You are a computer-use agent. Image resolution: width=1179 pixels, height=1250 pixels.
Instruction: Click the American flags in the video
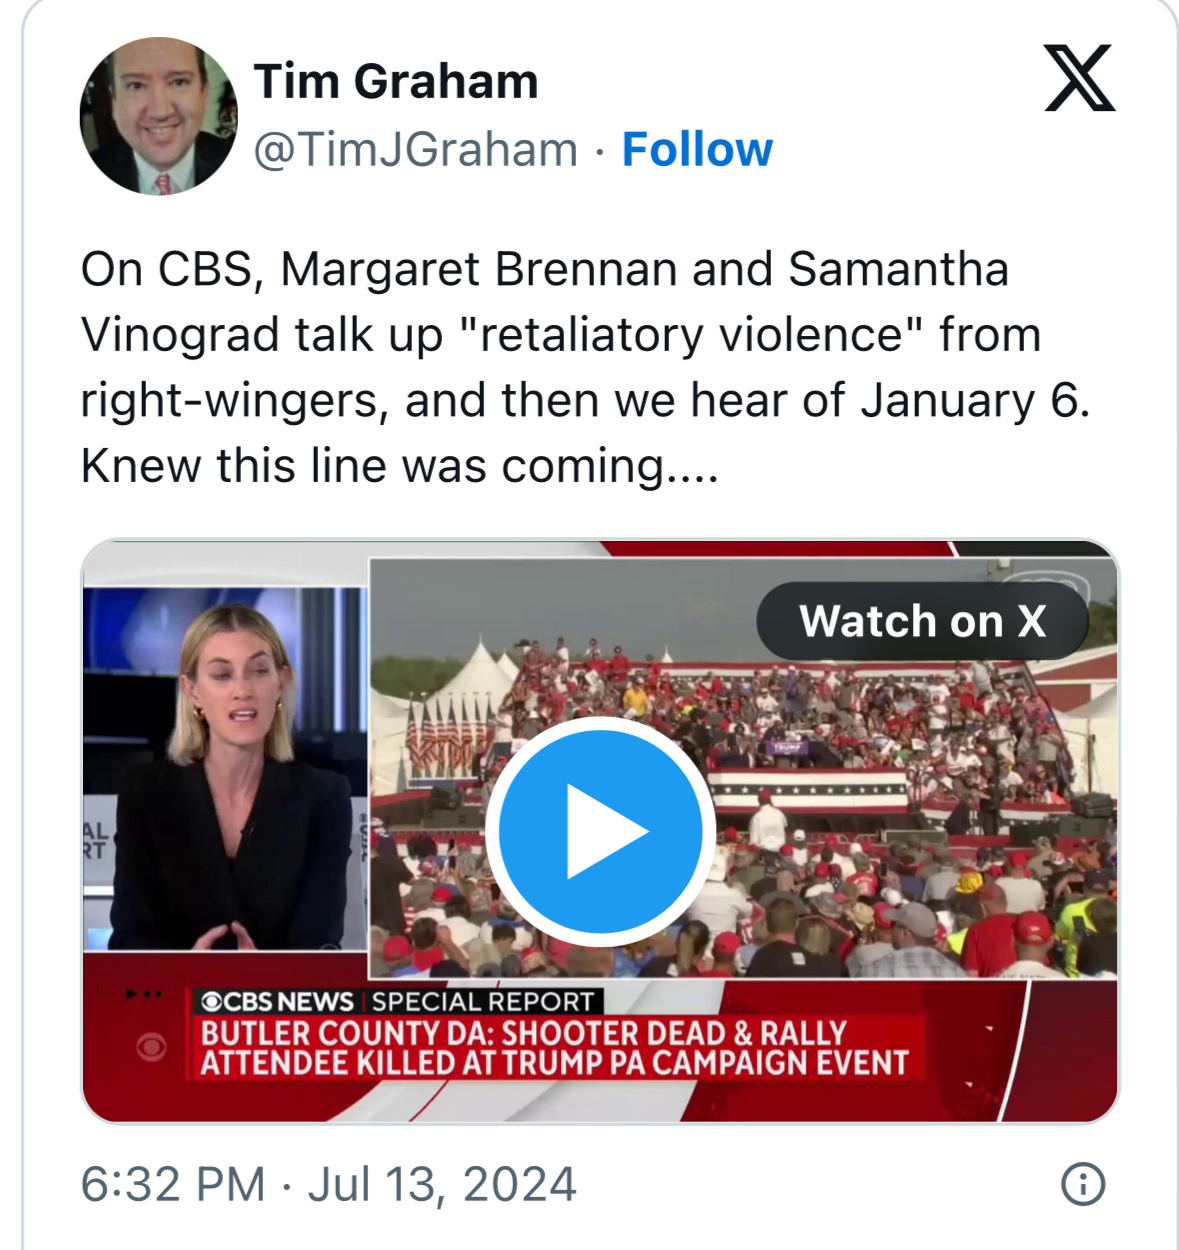[446, 738]
